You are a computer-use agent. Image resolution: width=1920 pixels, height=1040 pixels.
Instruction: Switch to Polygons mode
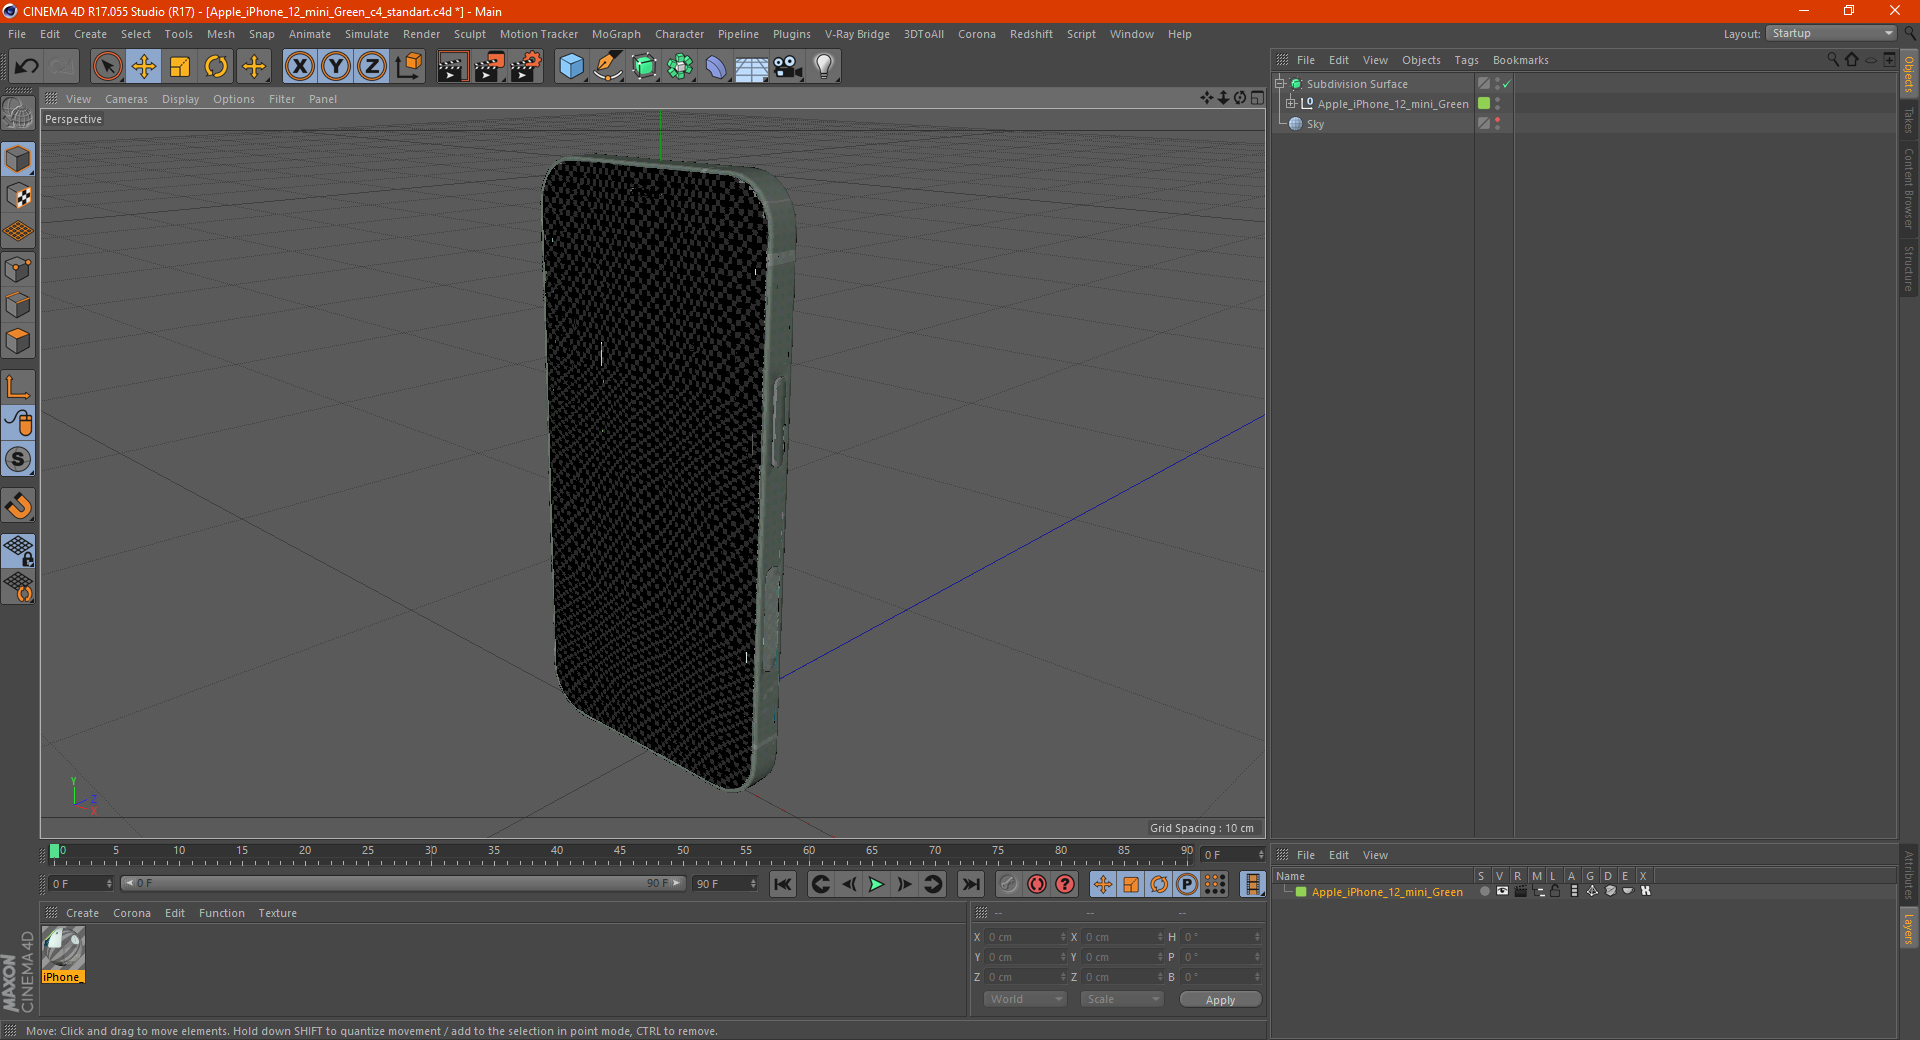point(18,341)
